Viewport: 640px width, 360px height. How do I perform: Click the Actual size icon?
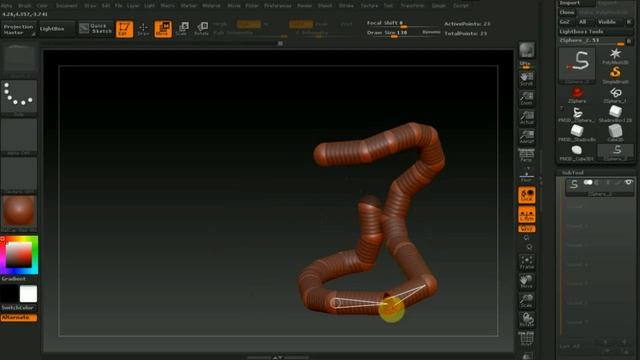(x=527, y=118)
